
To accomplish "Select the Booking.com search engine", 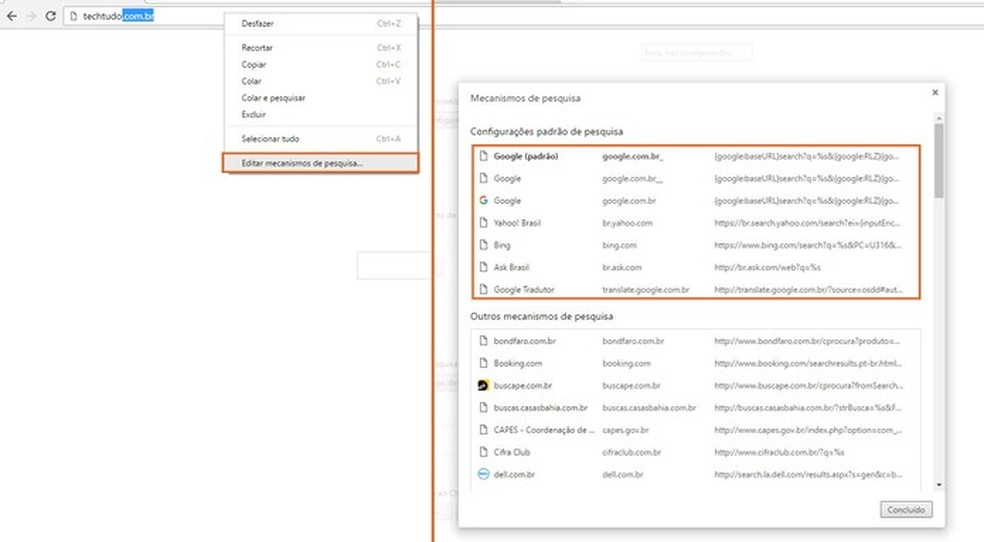I will click(696, 363).
